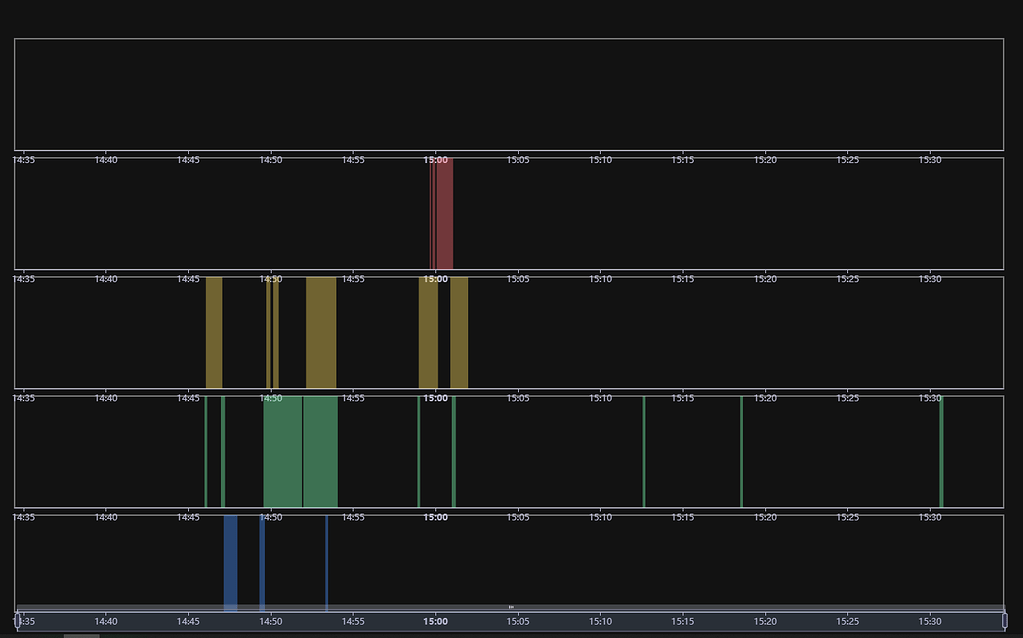Image resolution: width=1023 pixels, height=638 pixels.
Task: Select the green bar around 15:14
Action: pos(741,450)
